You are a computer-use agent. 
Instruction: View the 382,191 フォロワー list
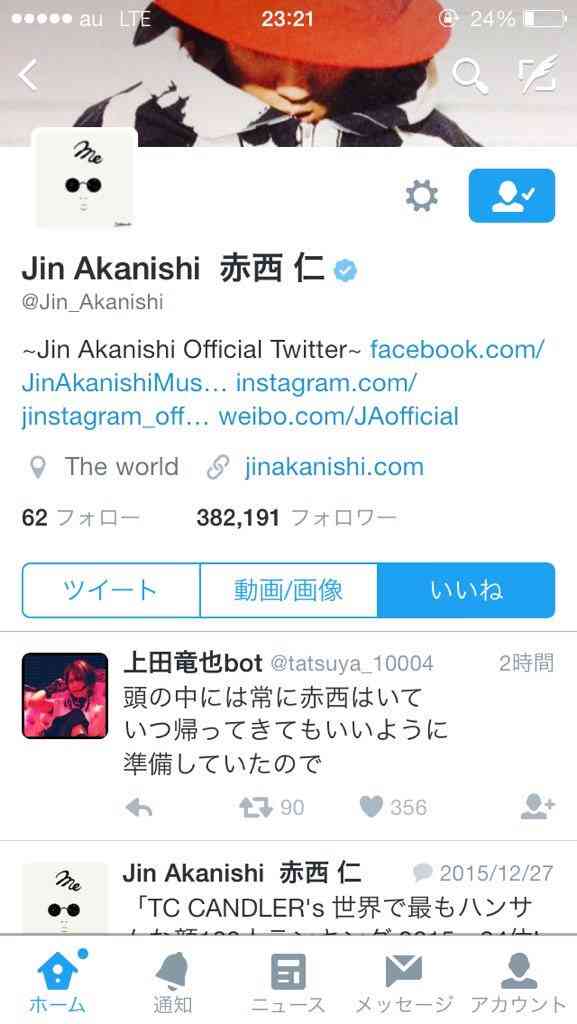296,519
